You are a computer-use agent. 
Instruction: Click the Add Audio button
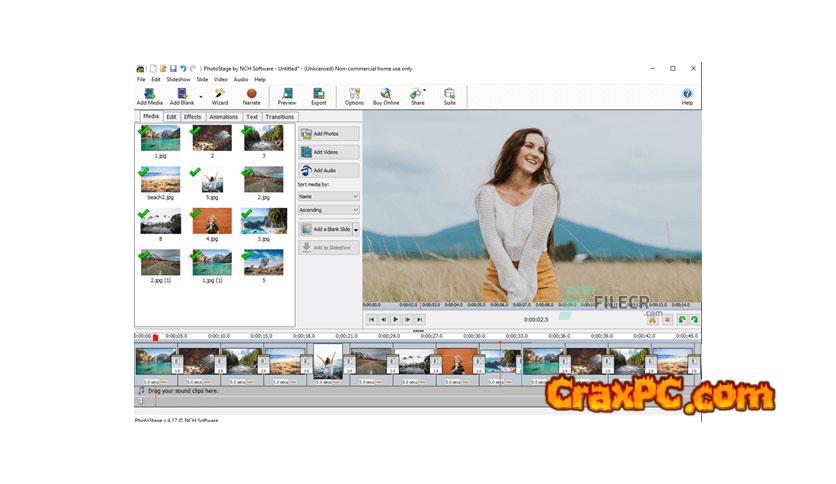tap(328, 171)
